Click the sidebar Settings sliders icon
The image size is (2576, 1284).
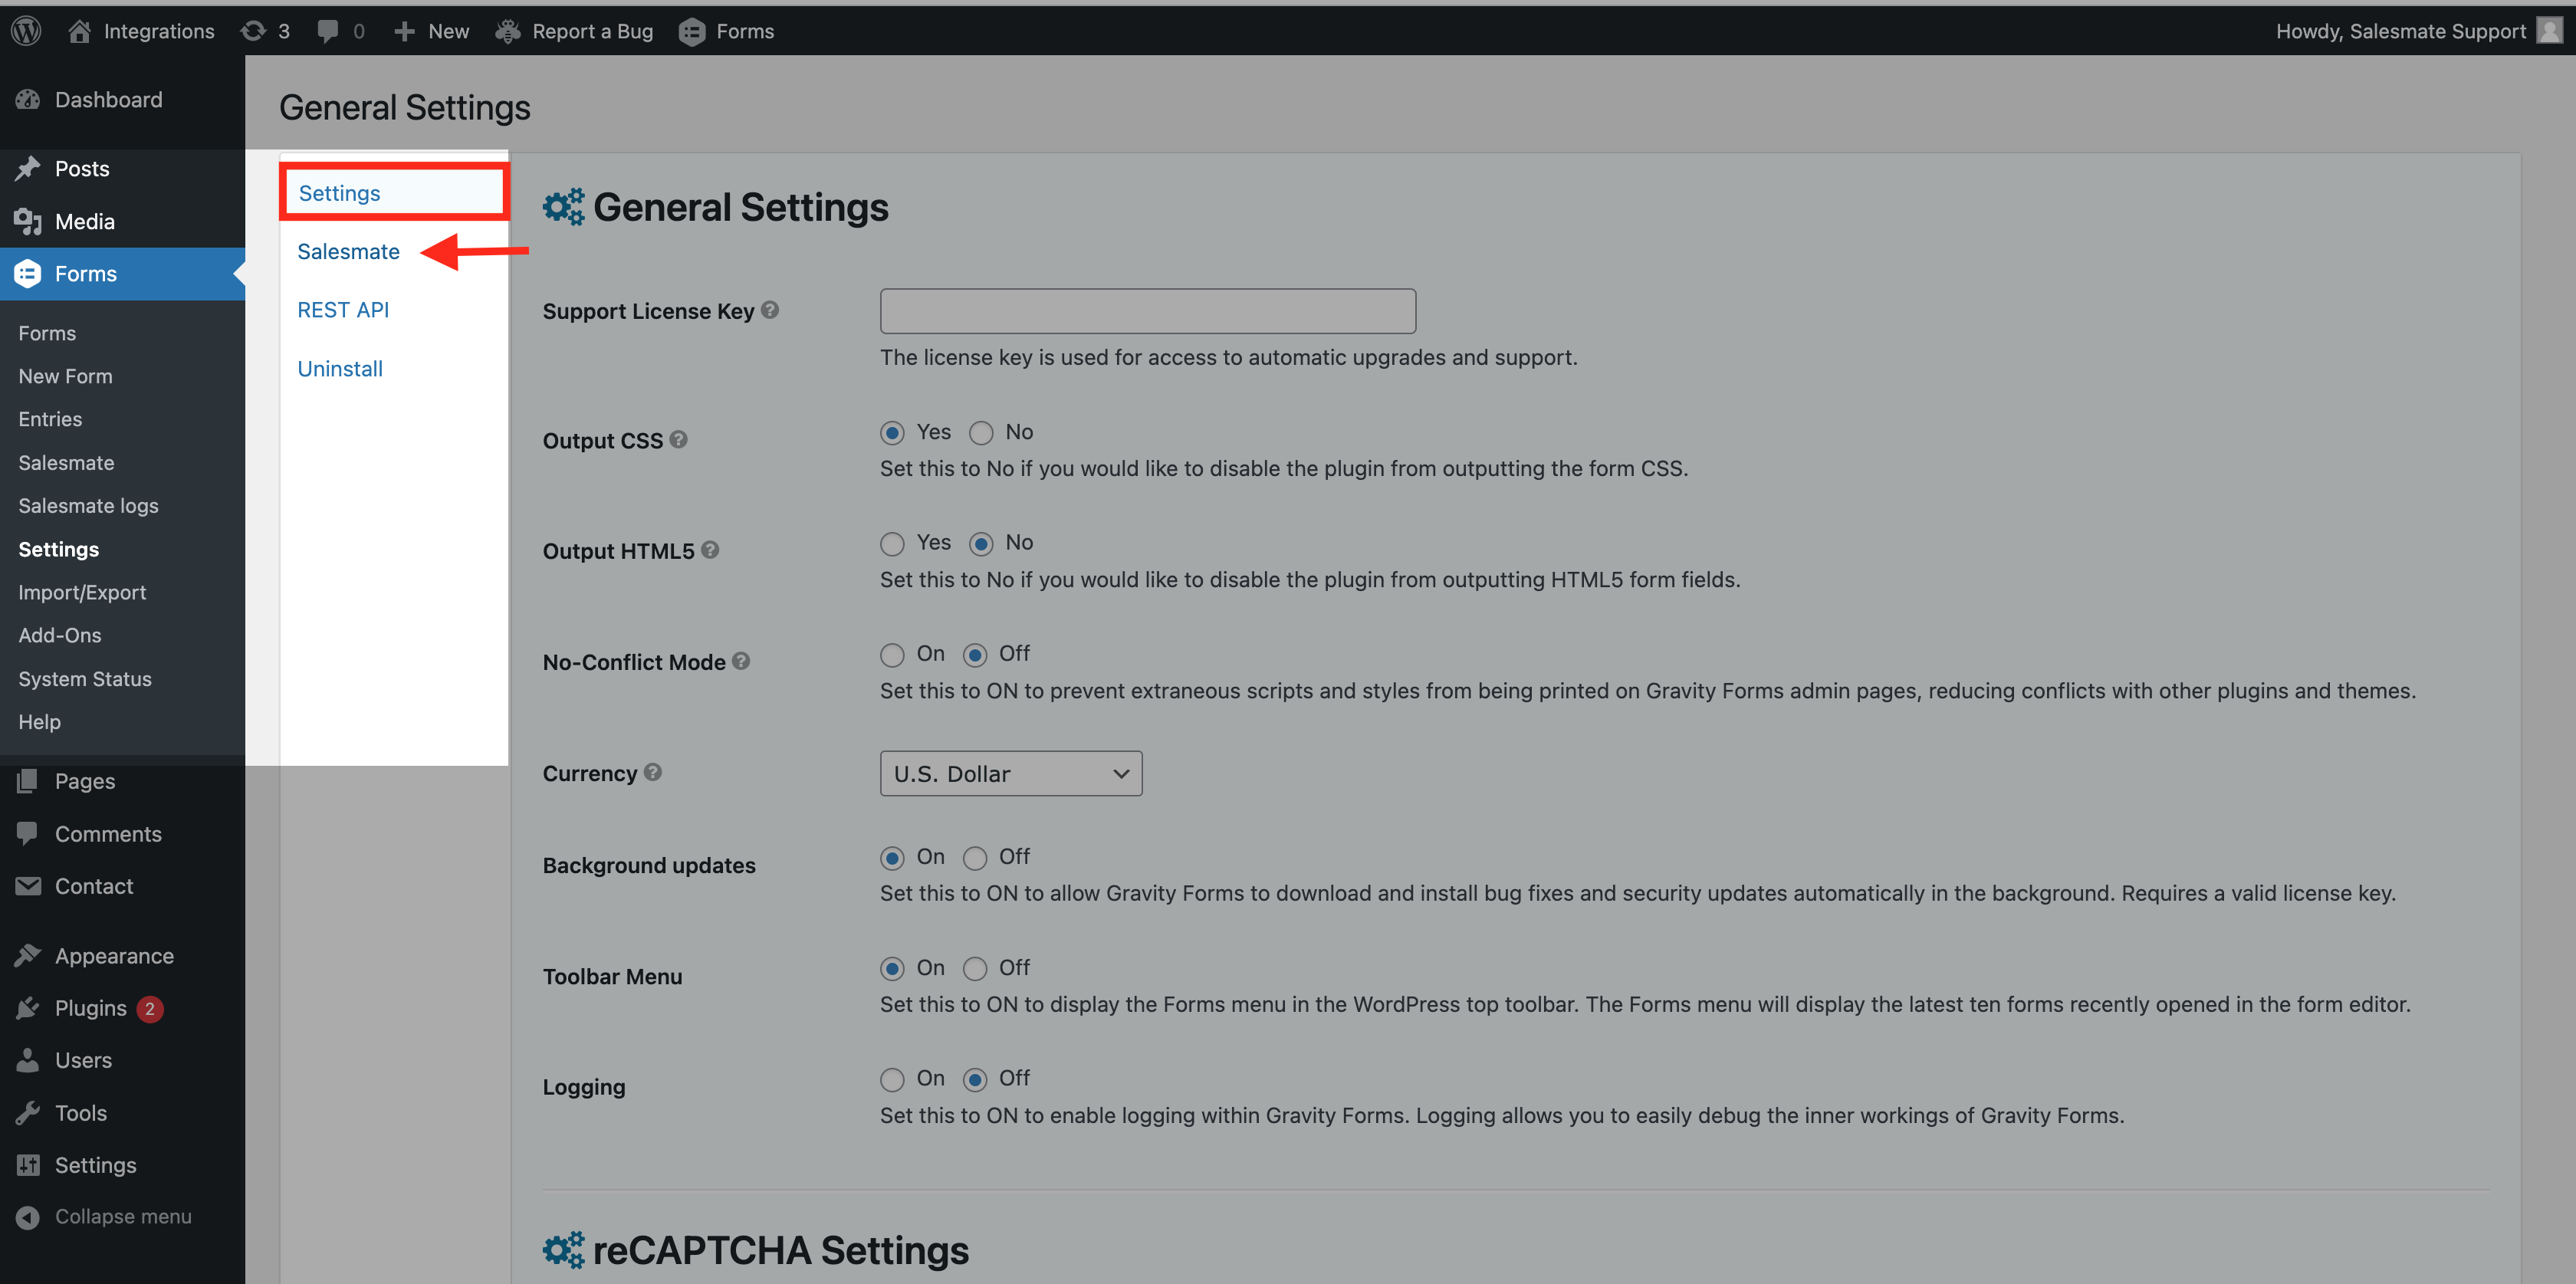coord(28,1165)
